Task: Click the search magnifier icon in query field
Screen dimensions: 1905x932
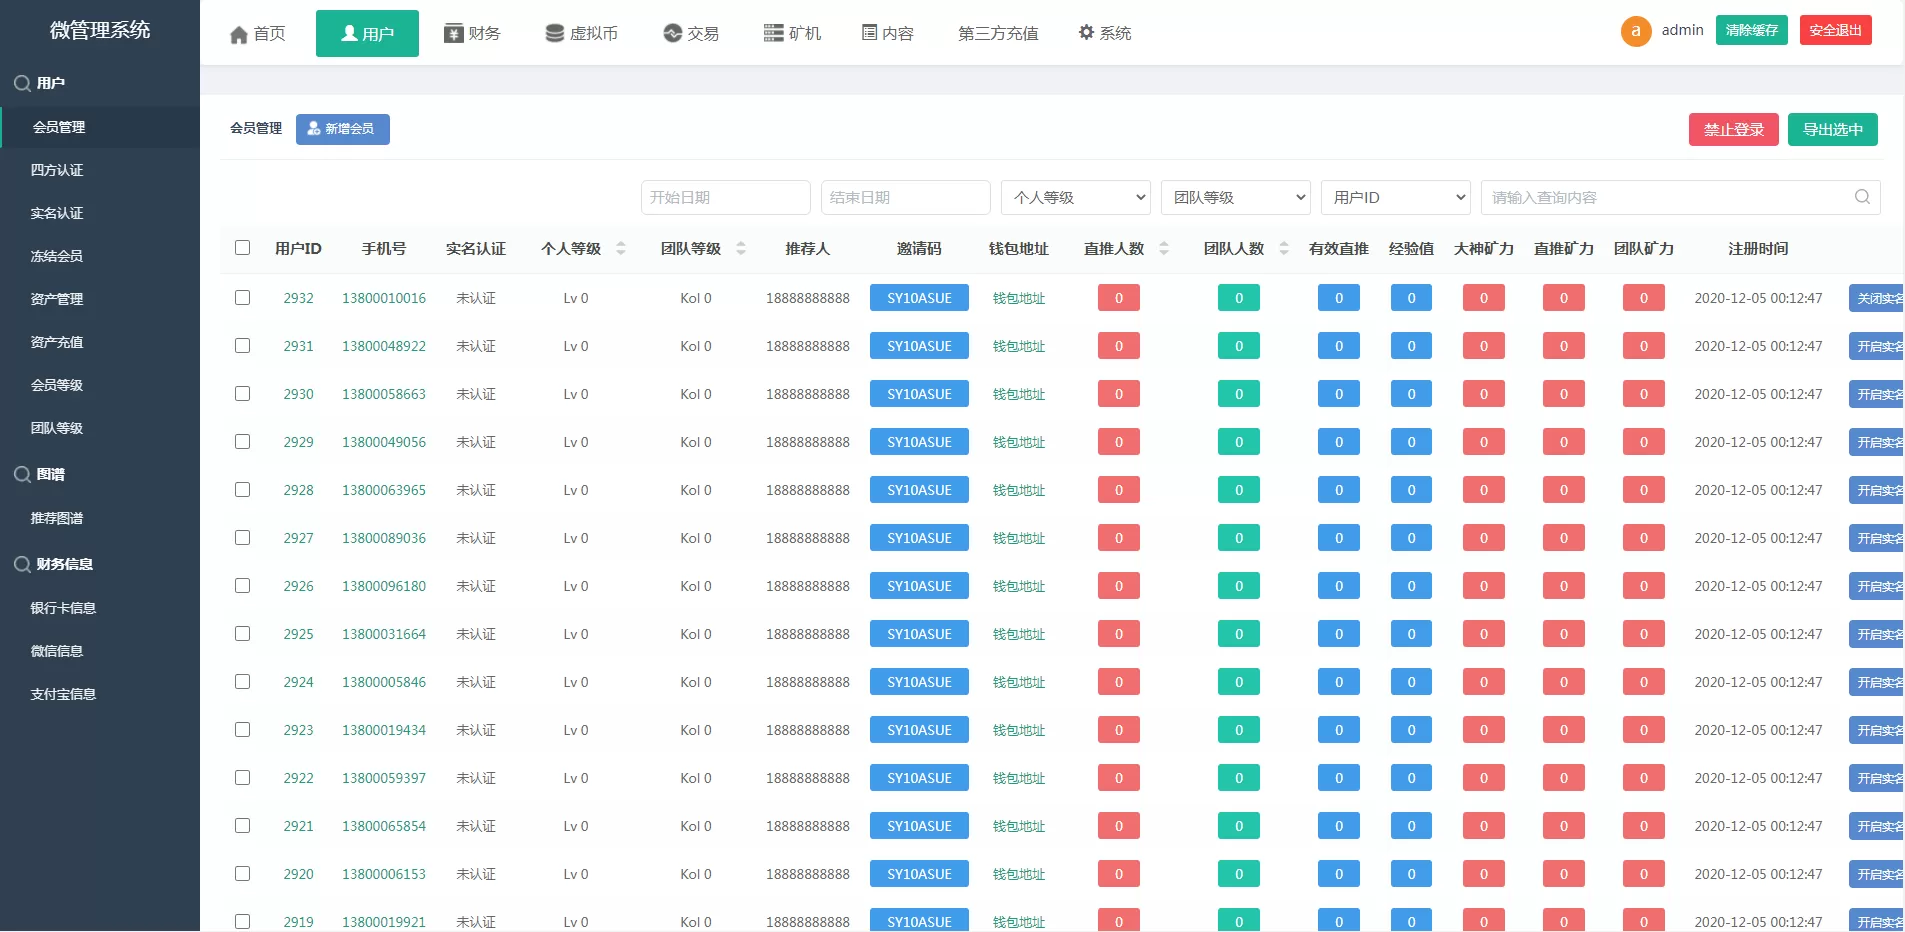Action: [1862, 197]
